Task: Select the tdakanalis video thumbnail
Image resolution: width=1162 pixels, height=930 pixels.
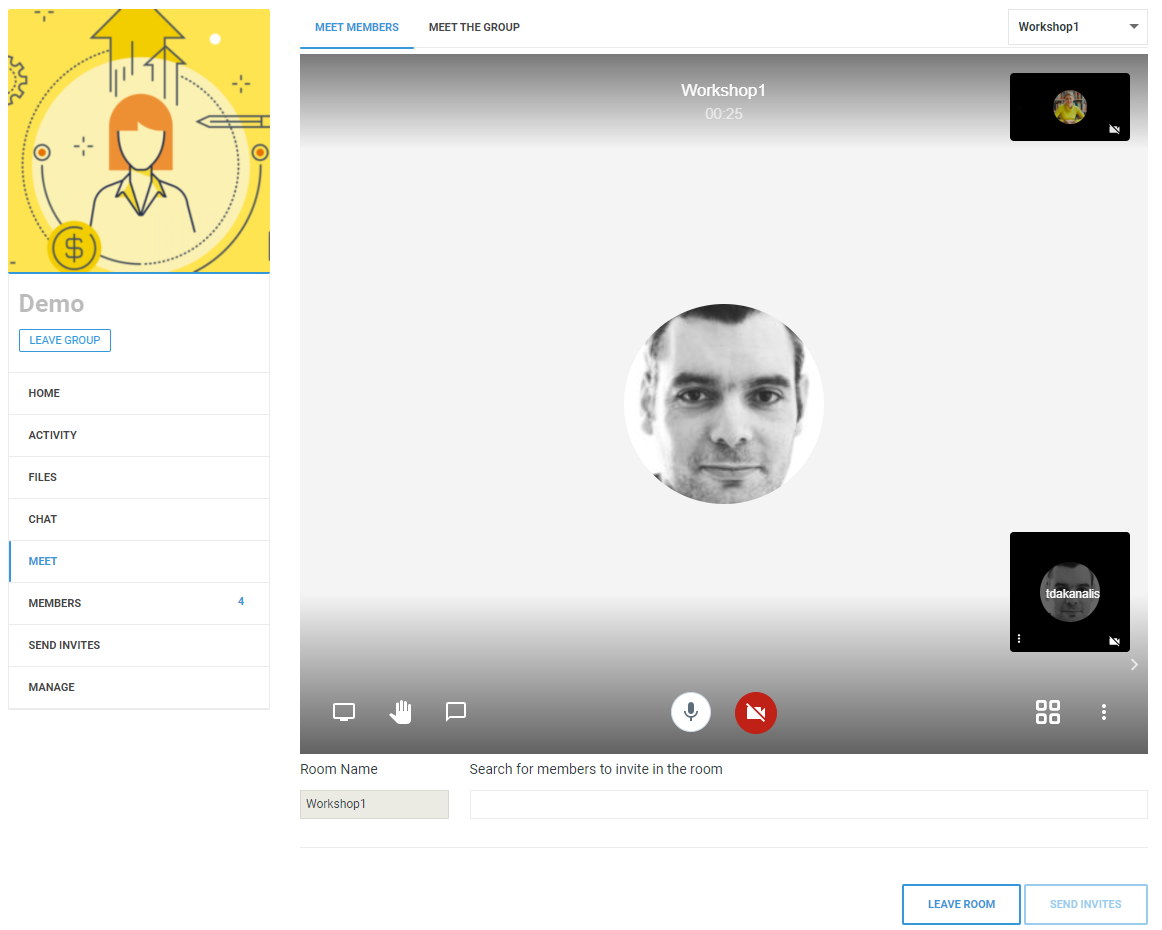Action: (x=1069, y=592)
